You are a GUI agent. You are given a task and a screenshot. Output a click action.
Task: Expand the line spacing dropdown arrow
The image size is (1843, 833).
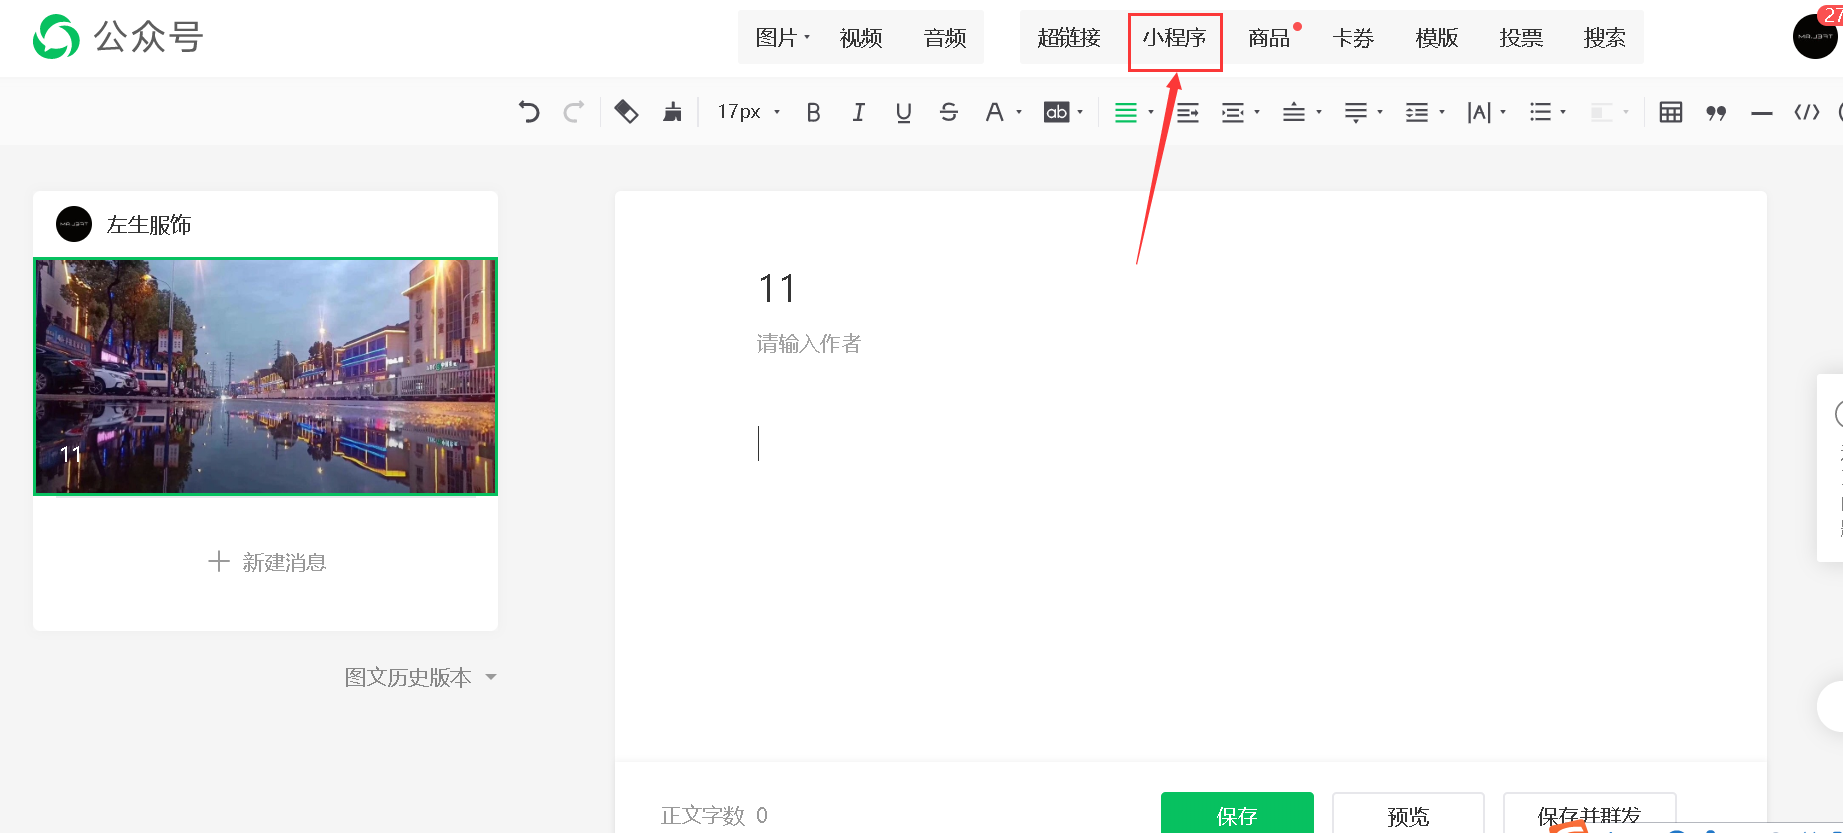tap(1442, 112)
